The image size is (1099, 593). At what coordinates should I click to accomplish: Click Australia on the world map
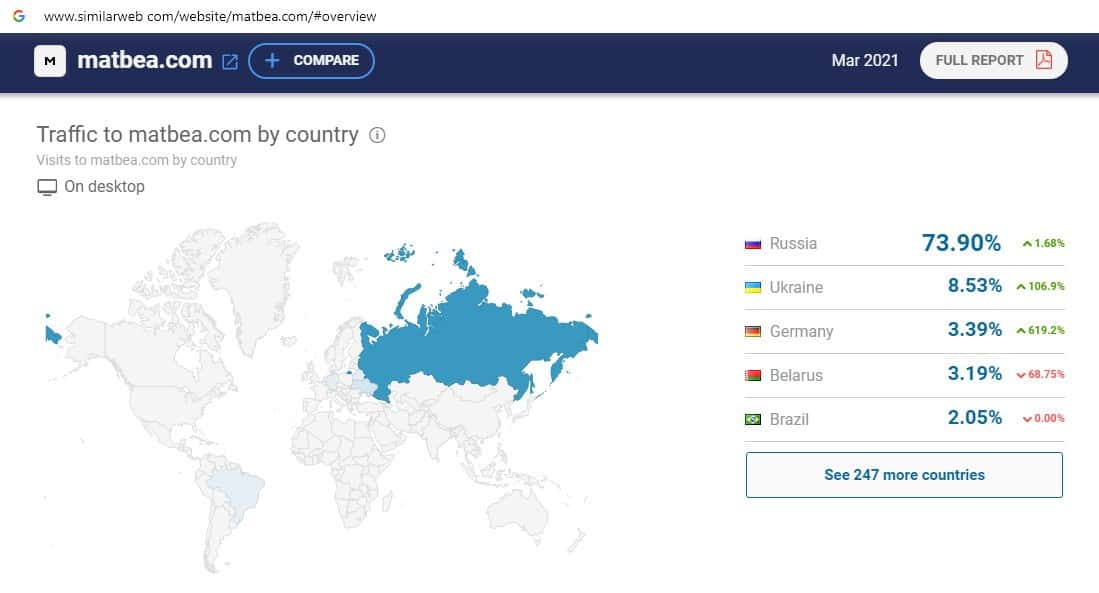tap(519, 515)
